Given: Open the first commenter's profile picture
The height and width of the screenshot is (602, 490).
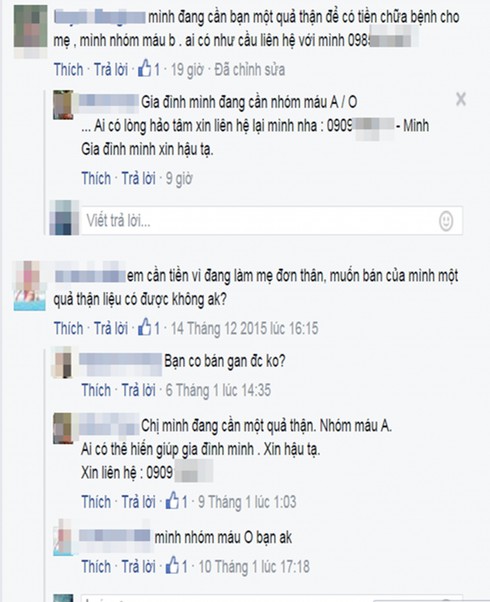Looking at the screenshot, I should pyautogui.click(x=31, y=31).
